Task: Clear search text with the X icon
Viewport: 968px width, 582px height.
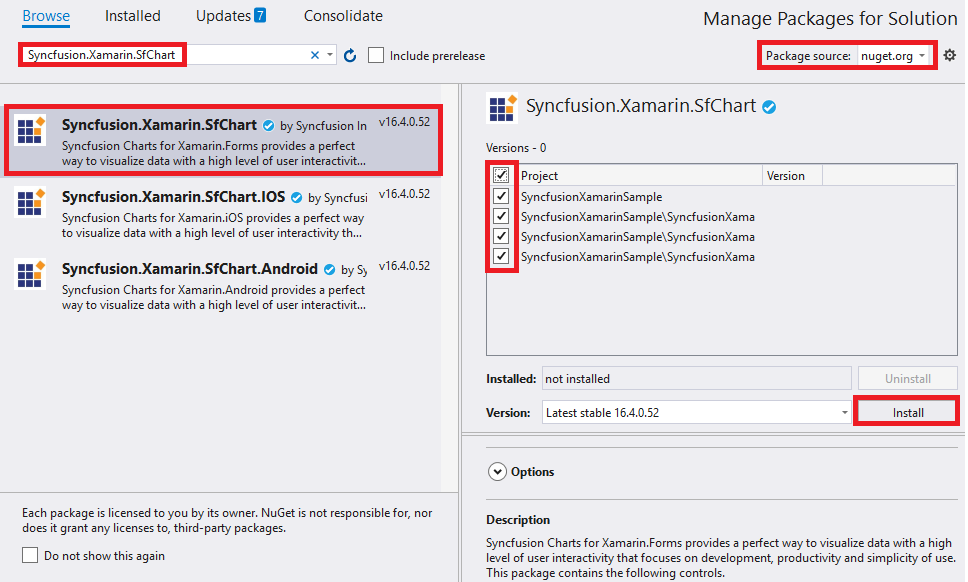Action: pos(315,56)
